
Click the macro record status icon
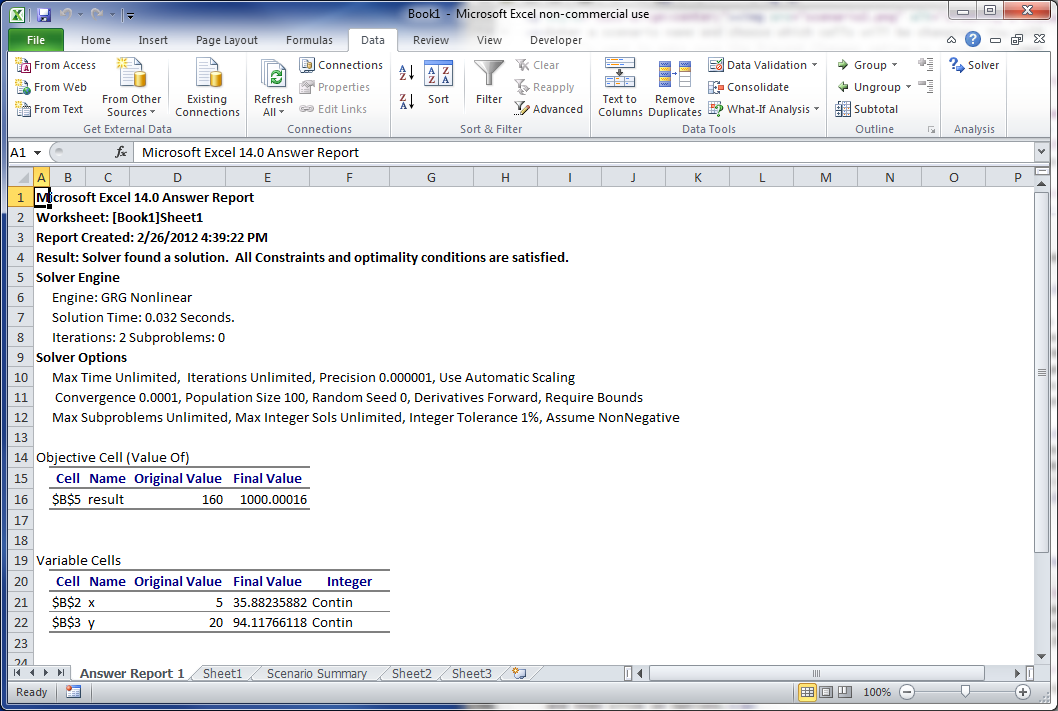74,692
